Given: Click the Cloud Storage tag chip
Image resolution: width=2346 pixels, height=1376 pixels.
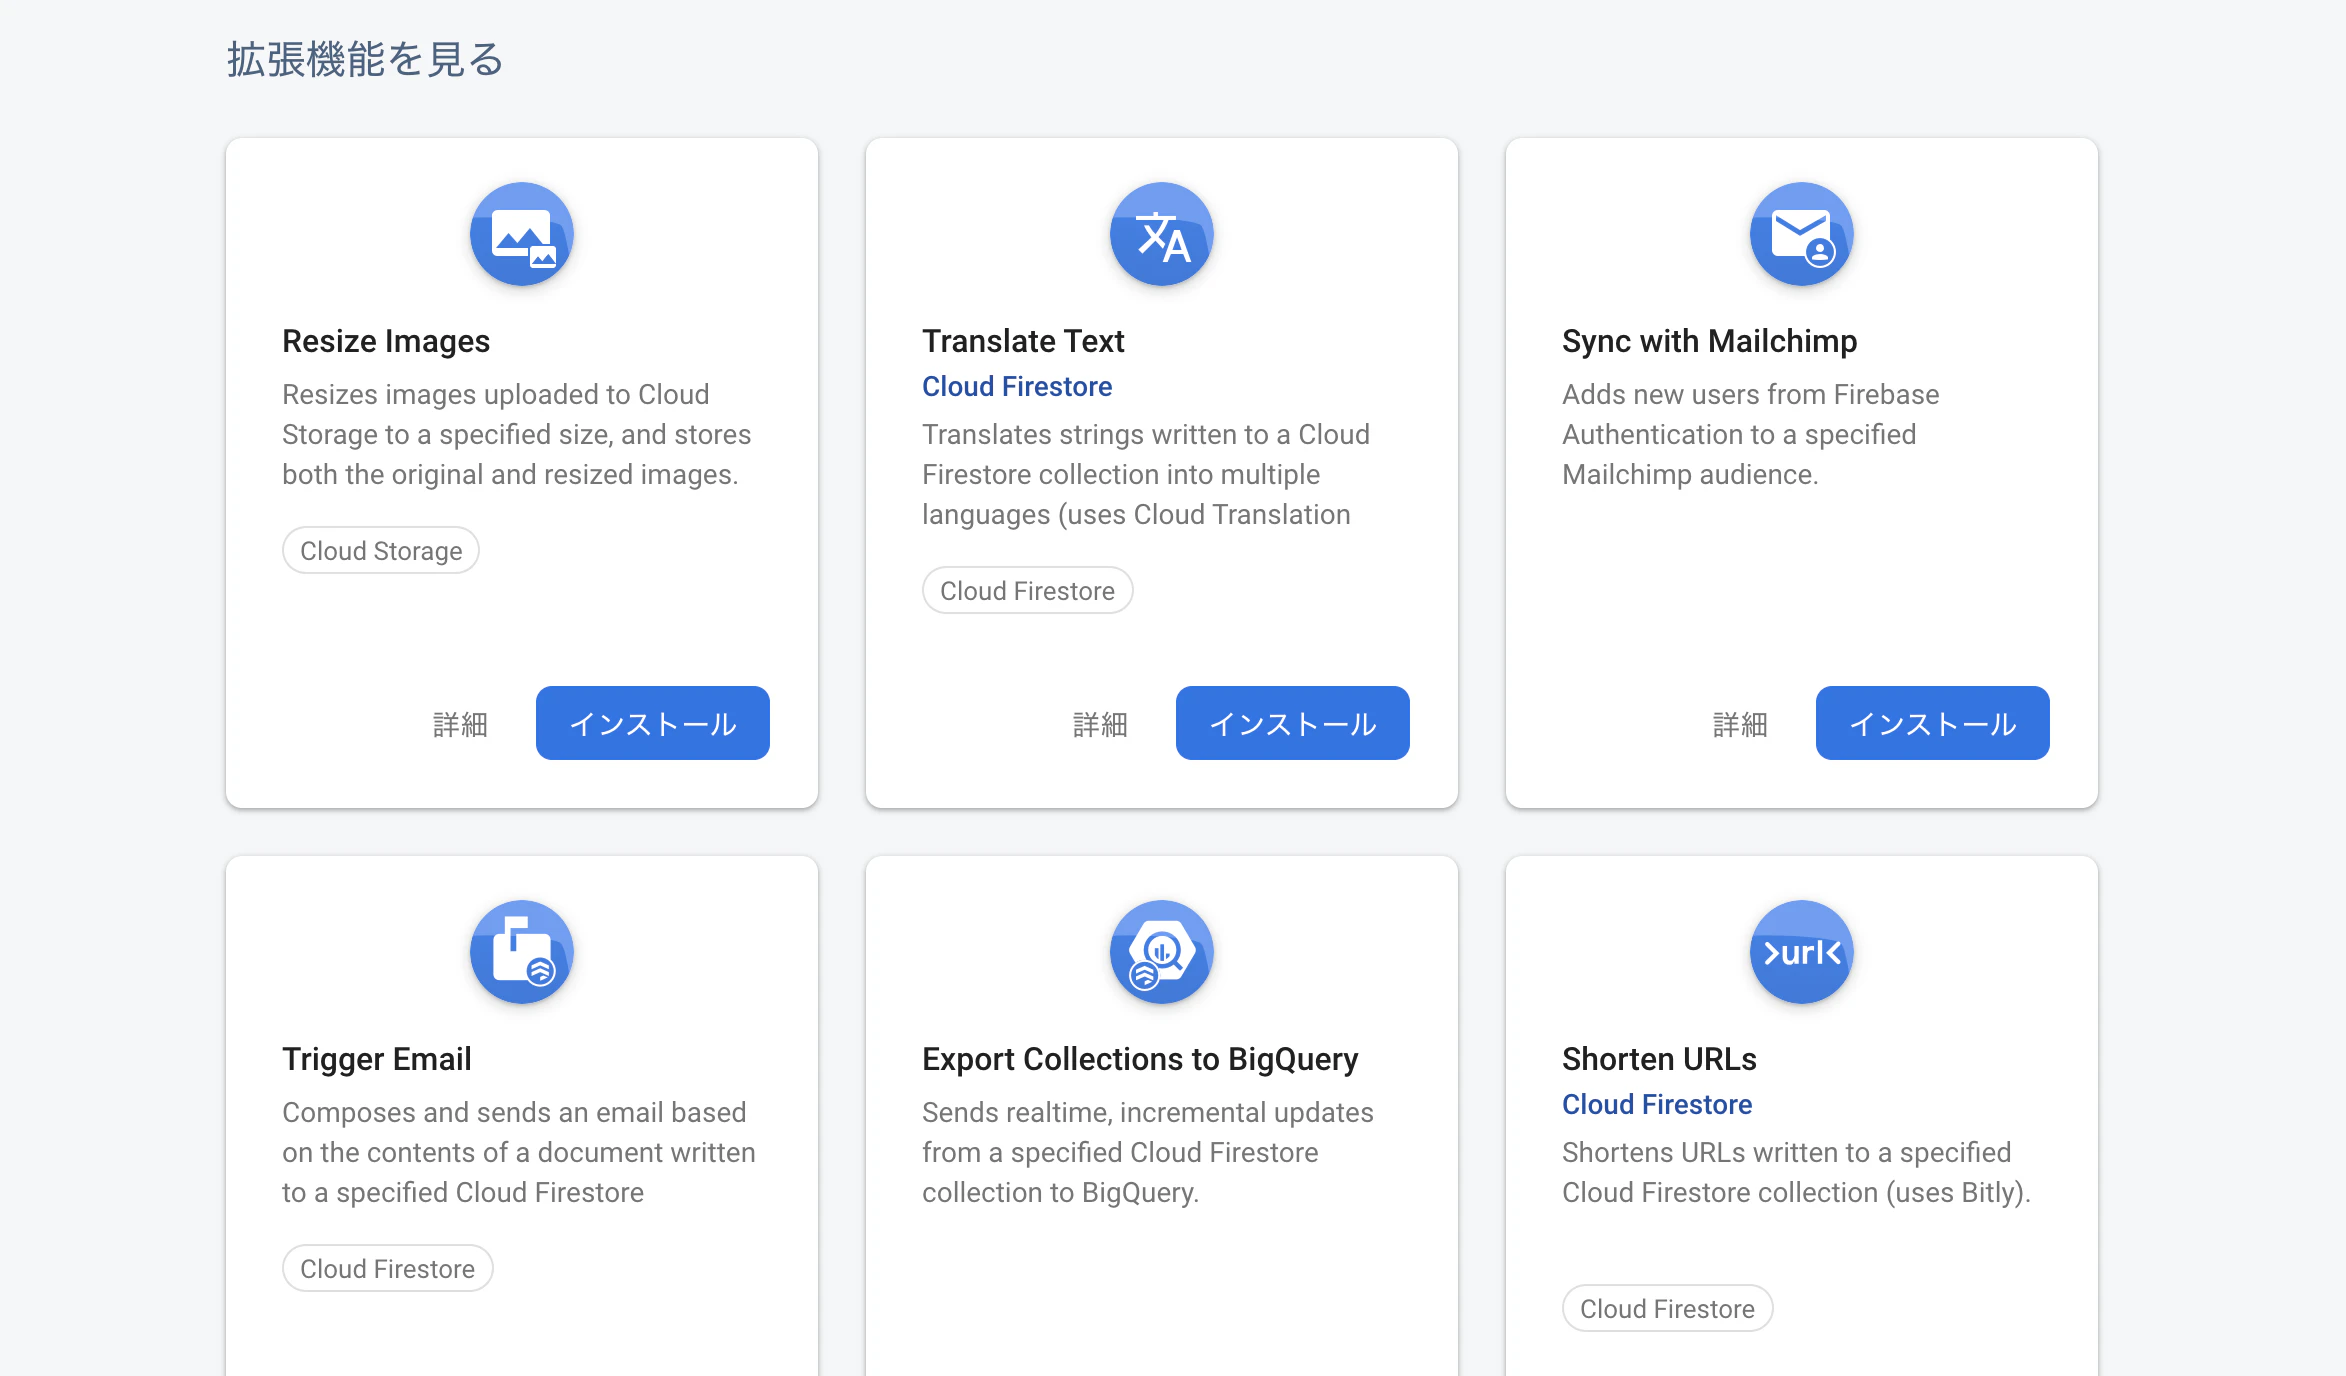Looking at the screenshot, I should pos(381,551).
